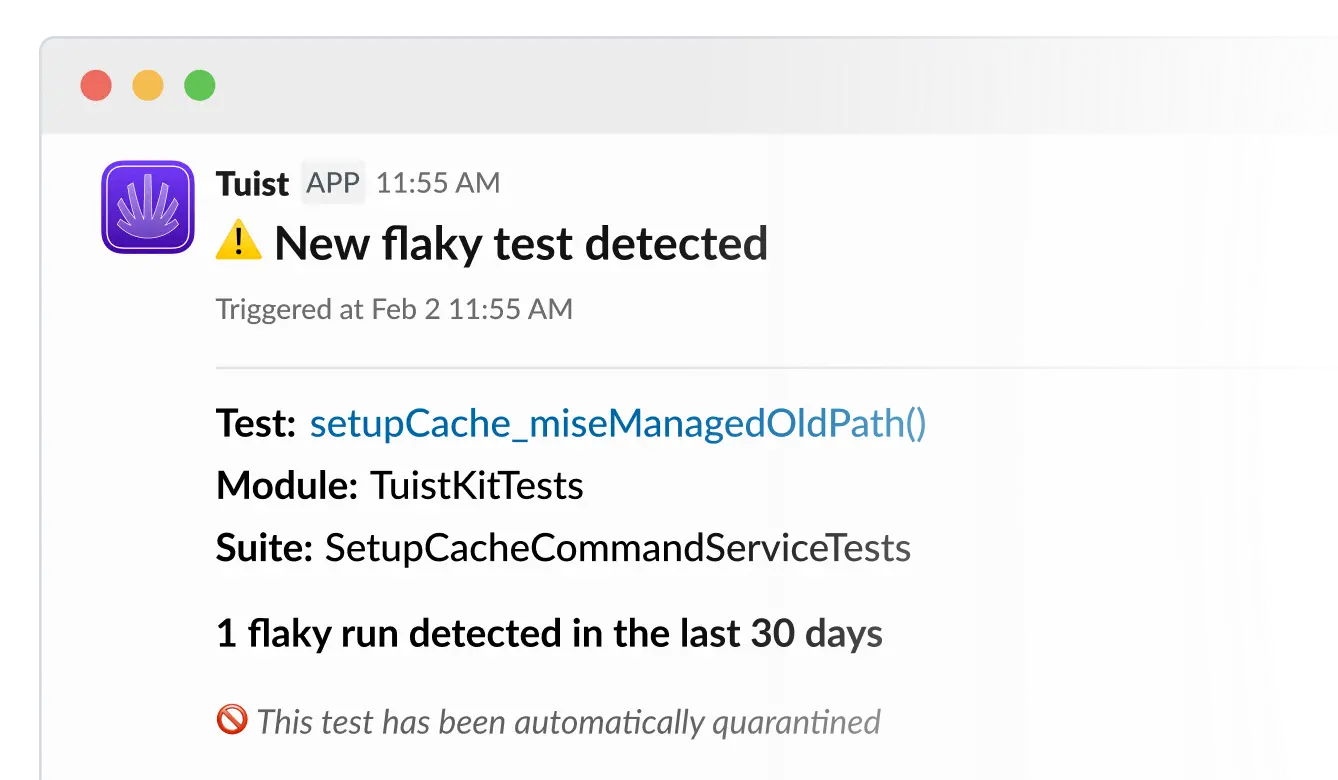
Task: Click the 11:55 AM timestamp
Action: pos(438,183)
